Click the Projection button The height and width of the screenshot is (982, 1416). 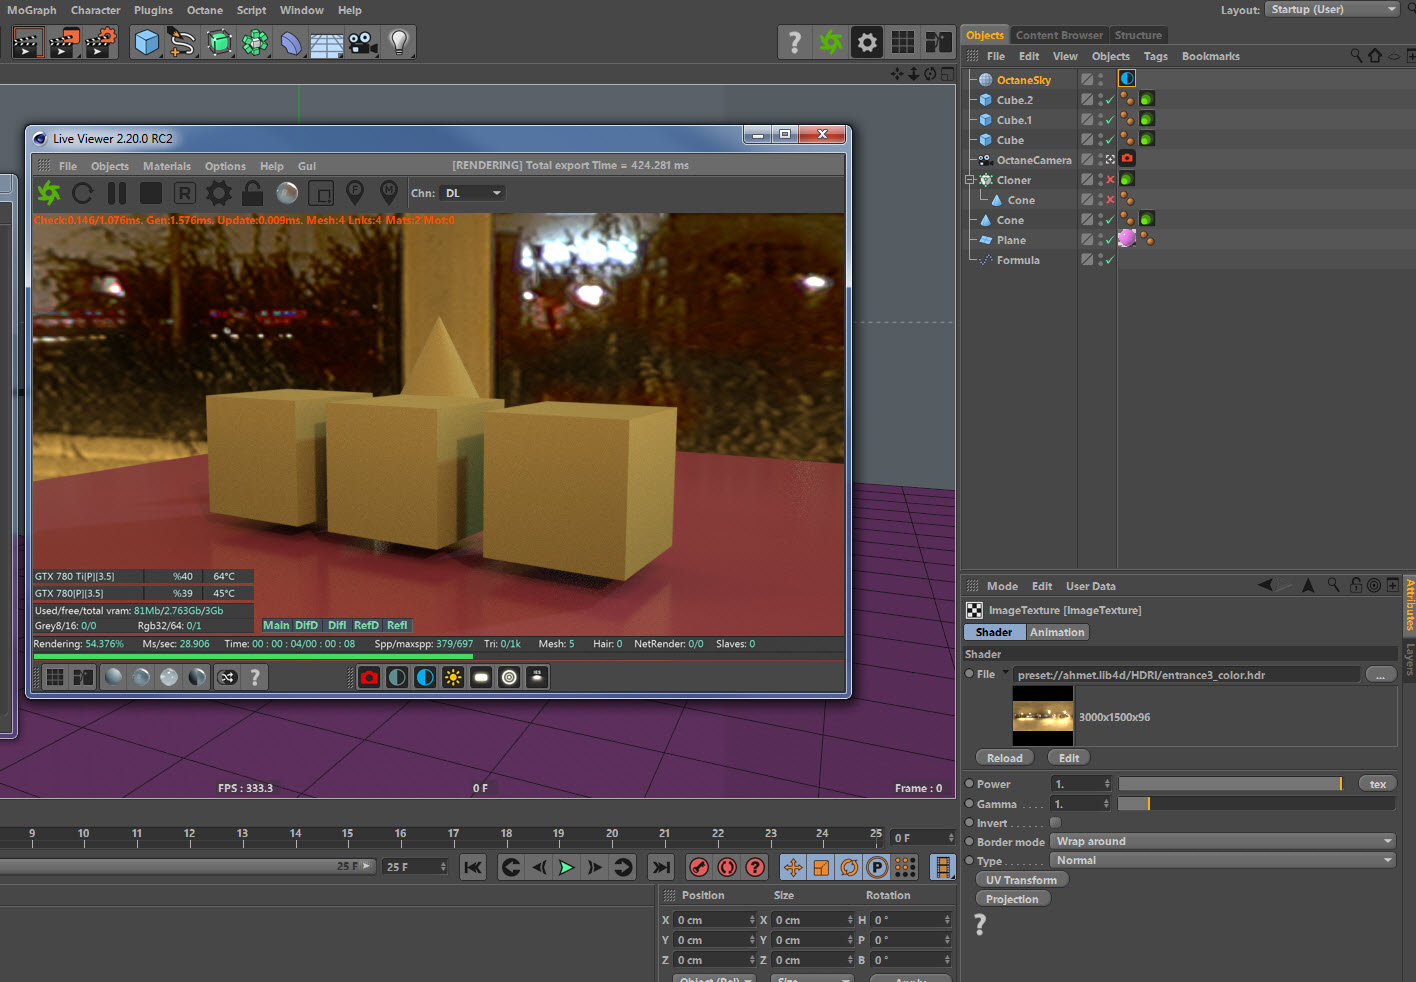(x=1012, y=899)
